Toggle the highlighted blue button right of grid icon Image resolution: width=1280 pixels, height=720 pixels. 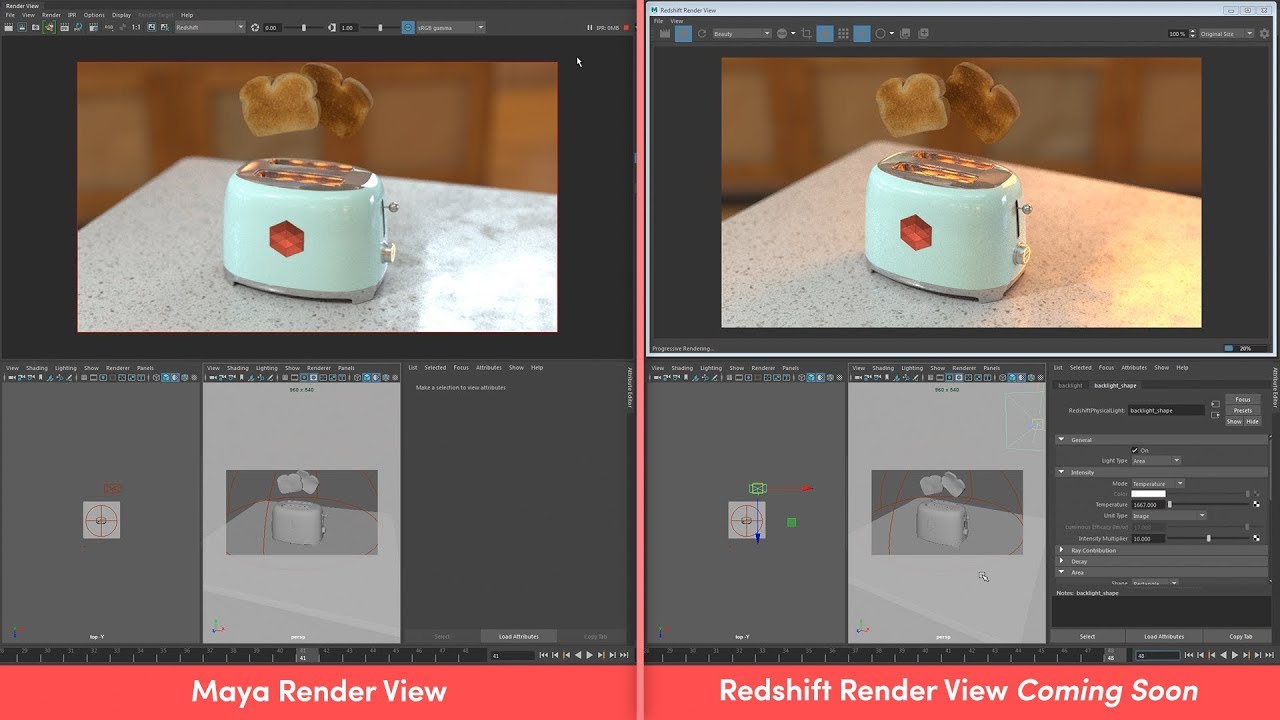[x=862, y=34]
